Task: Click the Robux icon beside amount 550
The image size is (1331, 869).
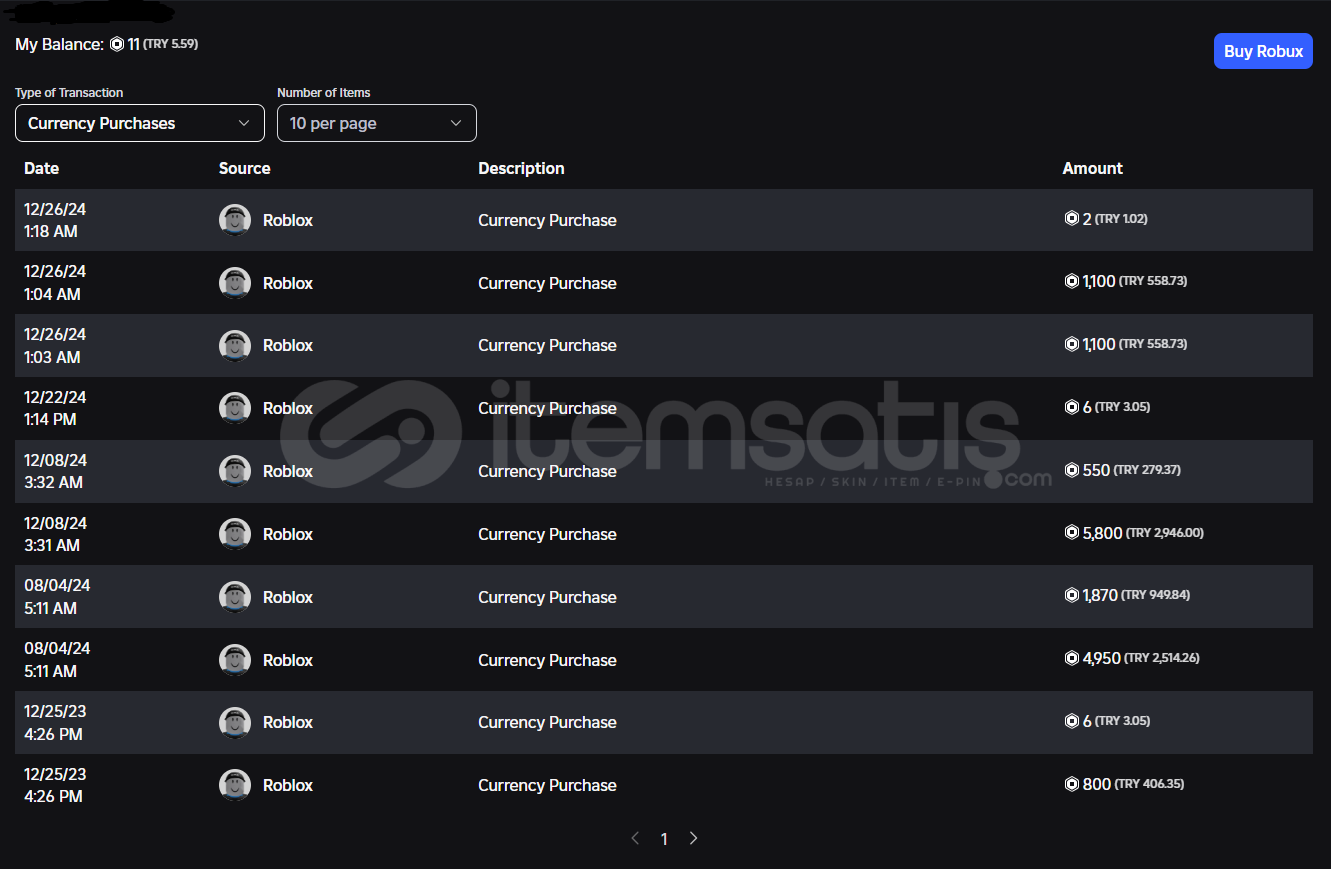Action: coord(1071,470)
